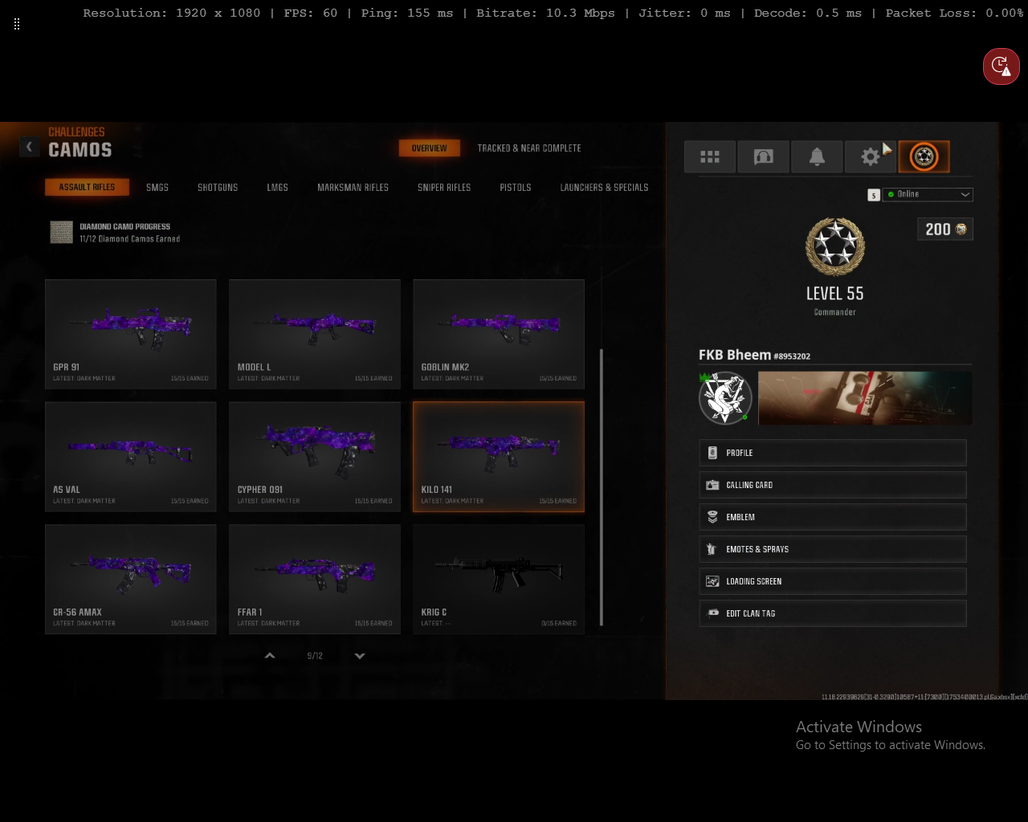
Task: Open the Emblem button
Action: pyautogui.click(x=833, y=517)
